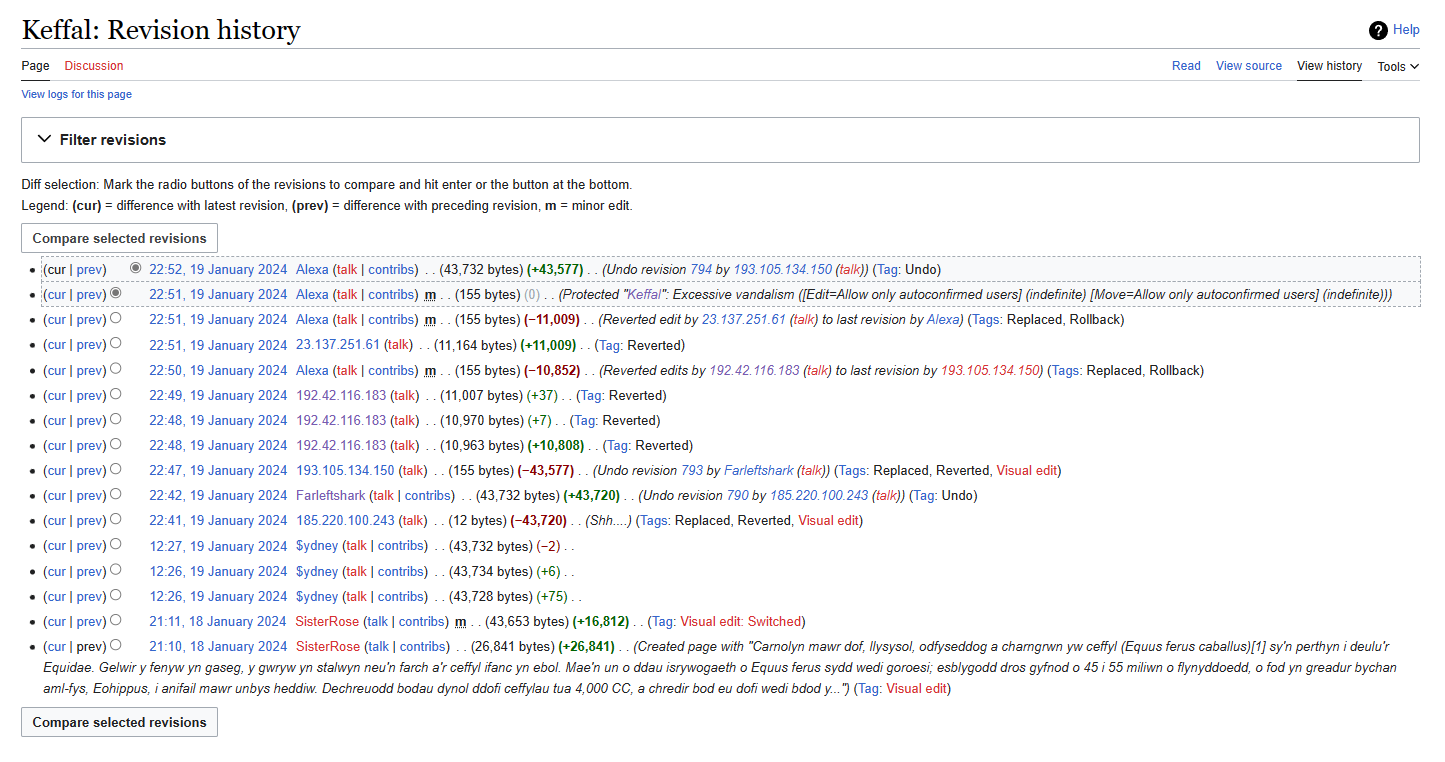Click the "Keffal" link in the protection summary
This screenshot has width=1445, height=762.
644,295
